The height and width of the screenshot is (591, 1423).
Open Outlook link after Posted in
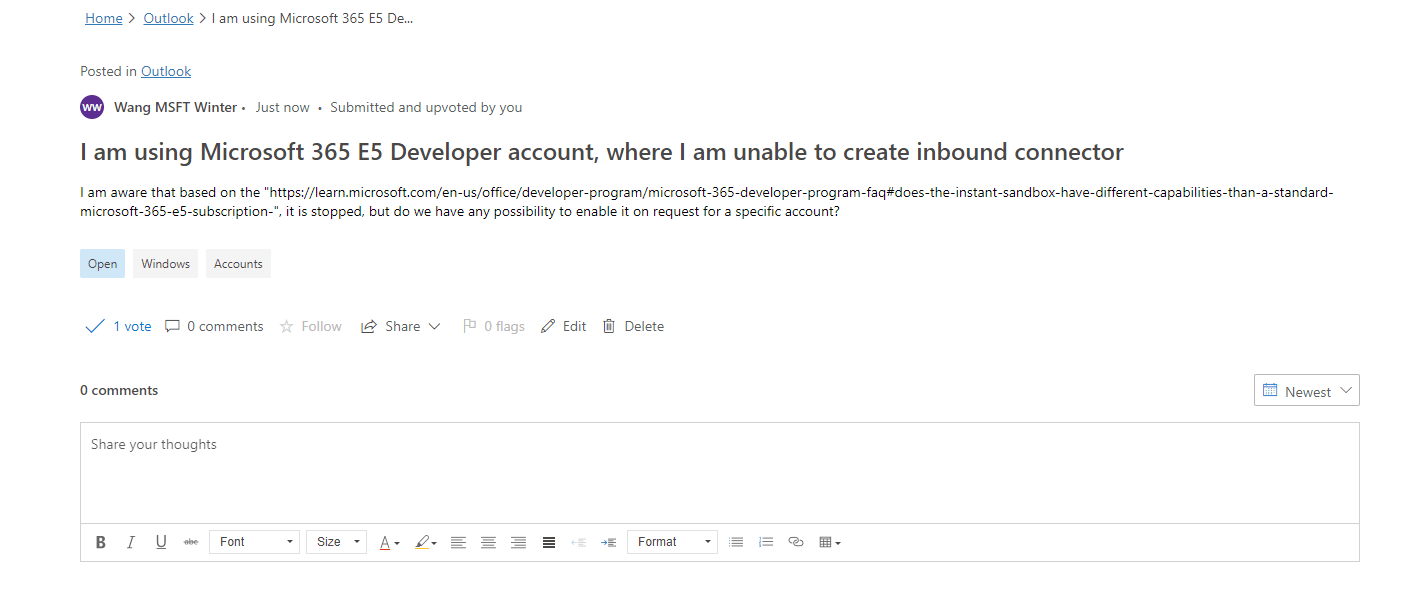(x=166, y=71)
